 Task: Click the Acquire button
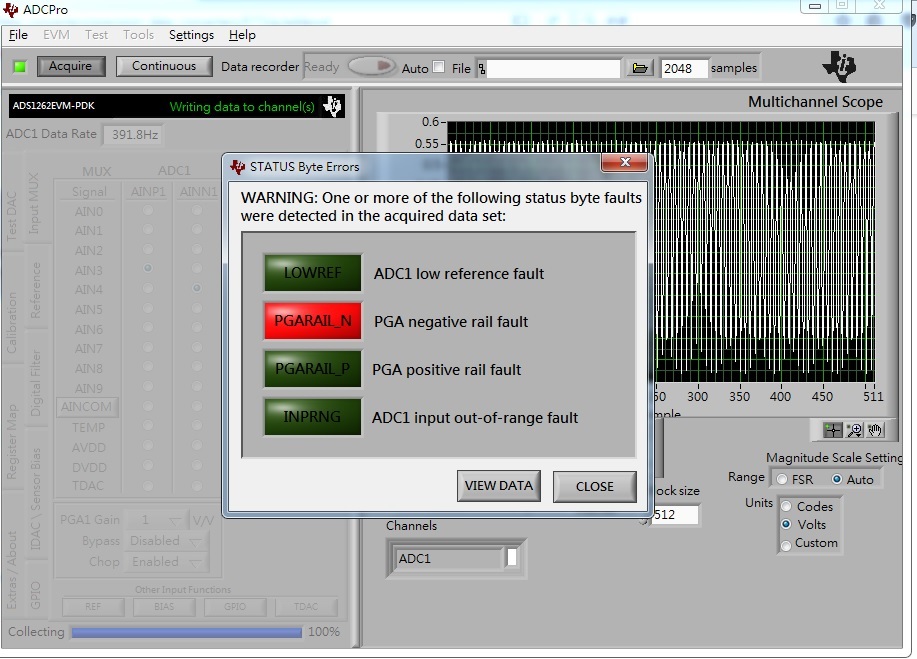[x=71, y=66]
